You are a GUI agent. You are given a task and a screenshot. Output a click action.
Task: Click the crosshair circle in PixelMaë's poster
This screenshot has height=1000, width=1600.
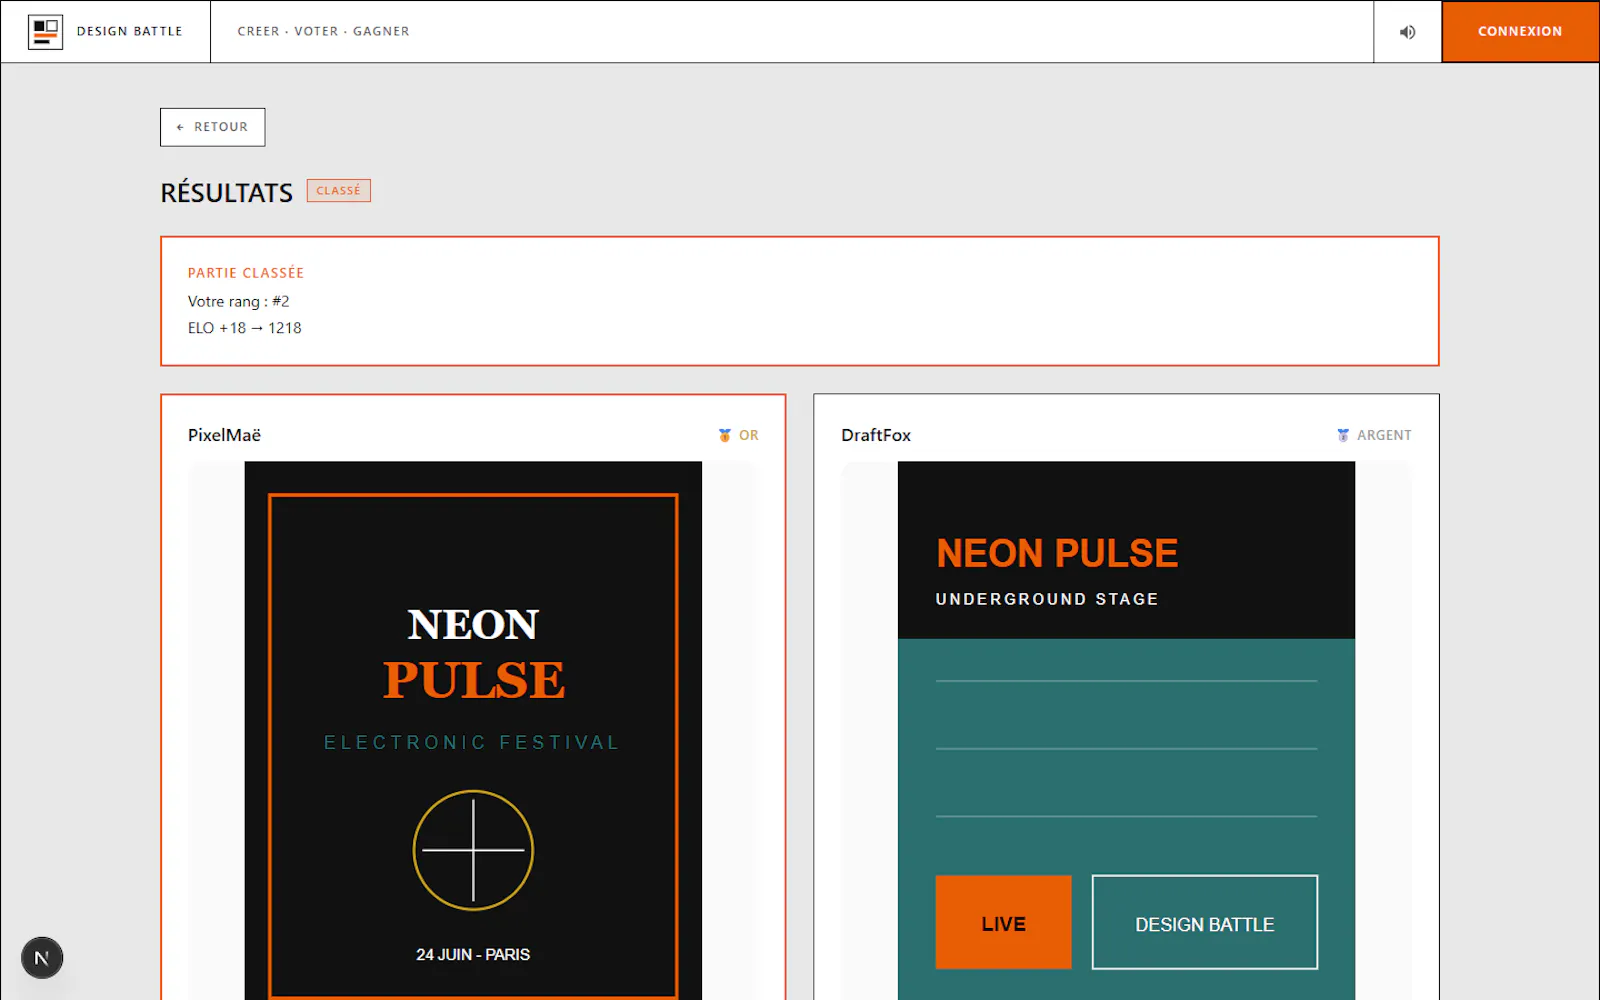click(473, 850)
